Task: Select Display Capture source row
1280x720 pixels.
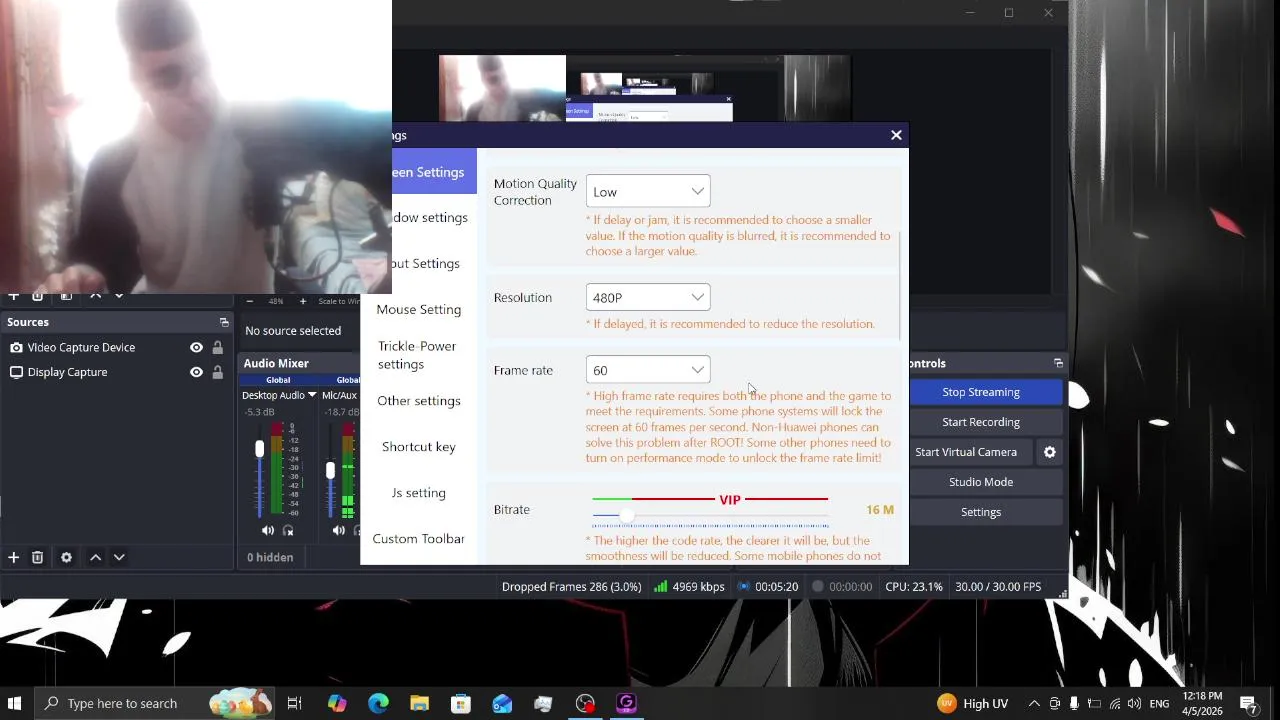Action: click(117, 372)
